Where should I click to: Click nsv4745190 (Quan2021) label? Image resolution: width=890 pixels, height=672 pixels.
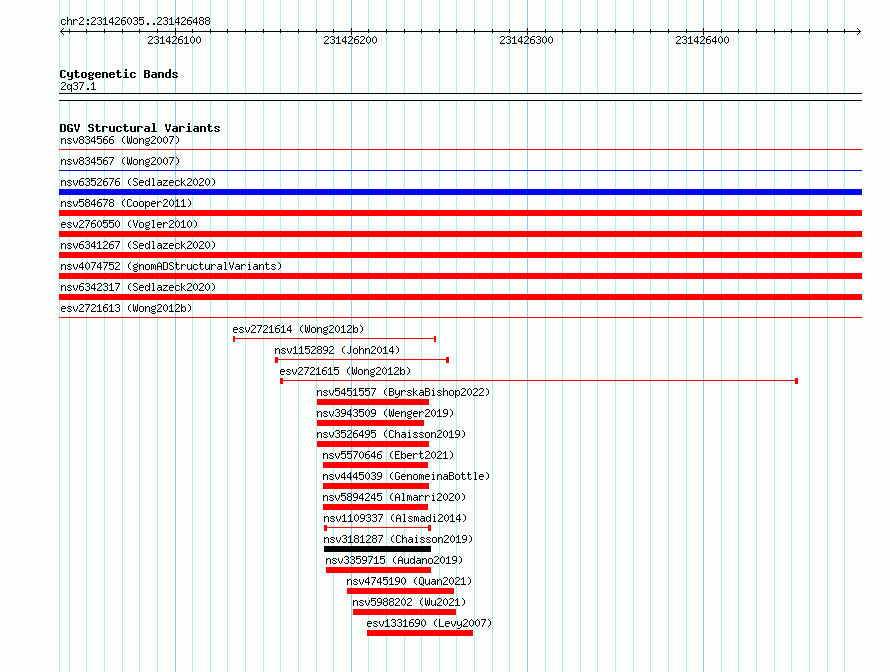coord(409,581)
